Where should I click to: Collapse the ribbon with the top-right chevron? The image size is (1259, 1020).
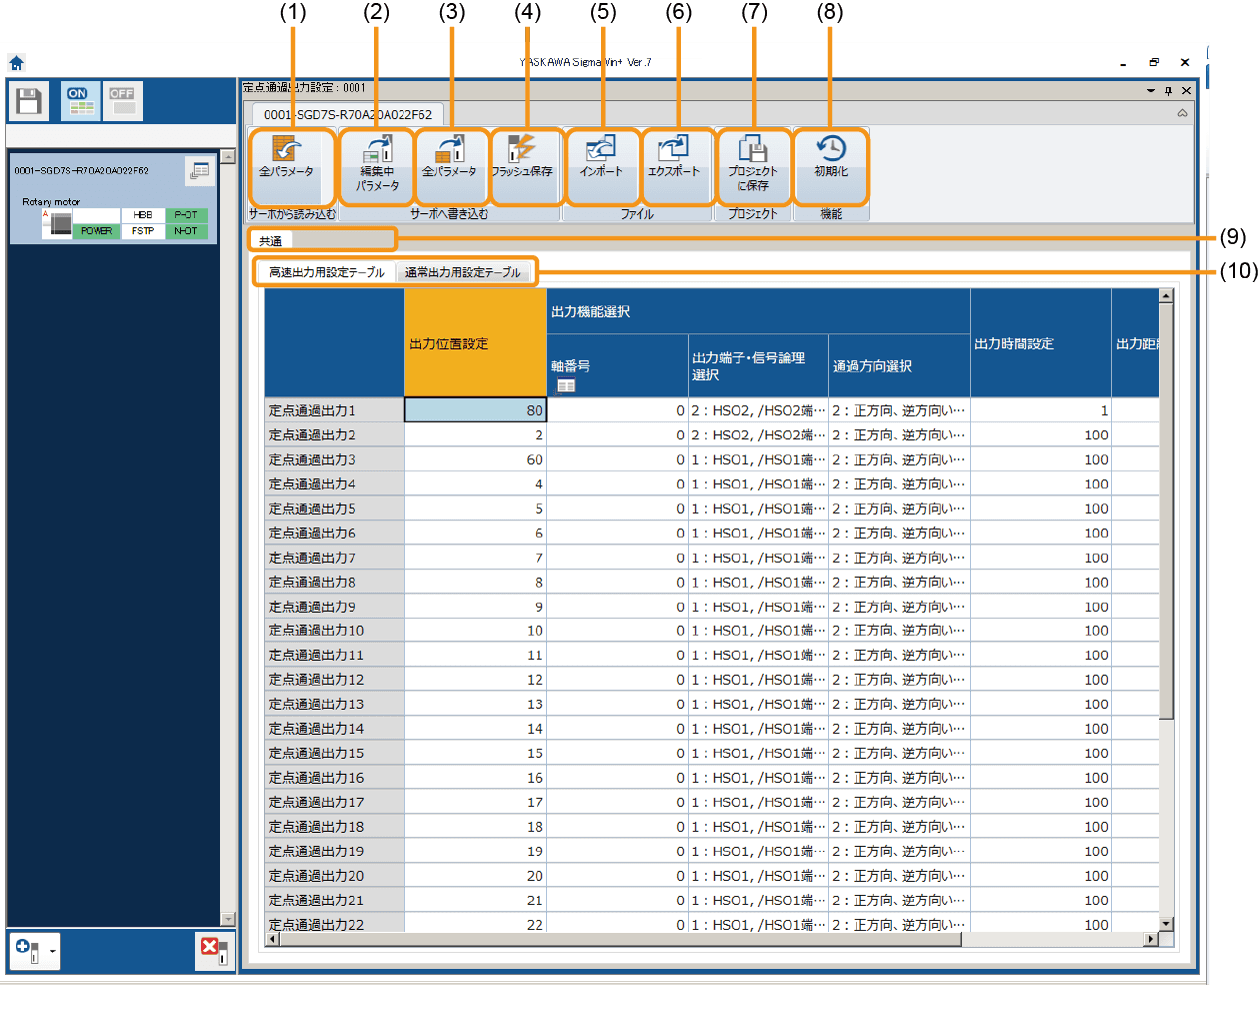[1182, 114]
